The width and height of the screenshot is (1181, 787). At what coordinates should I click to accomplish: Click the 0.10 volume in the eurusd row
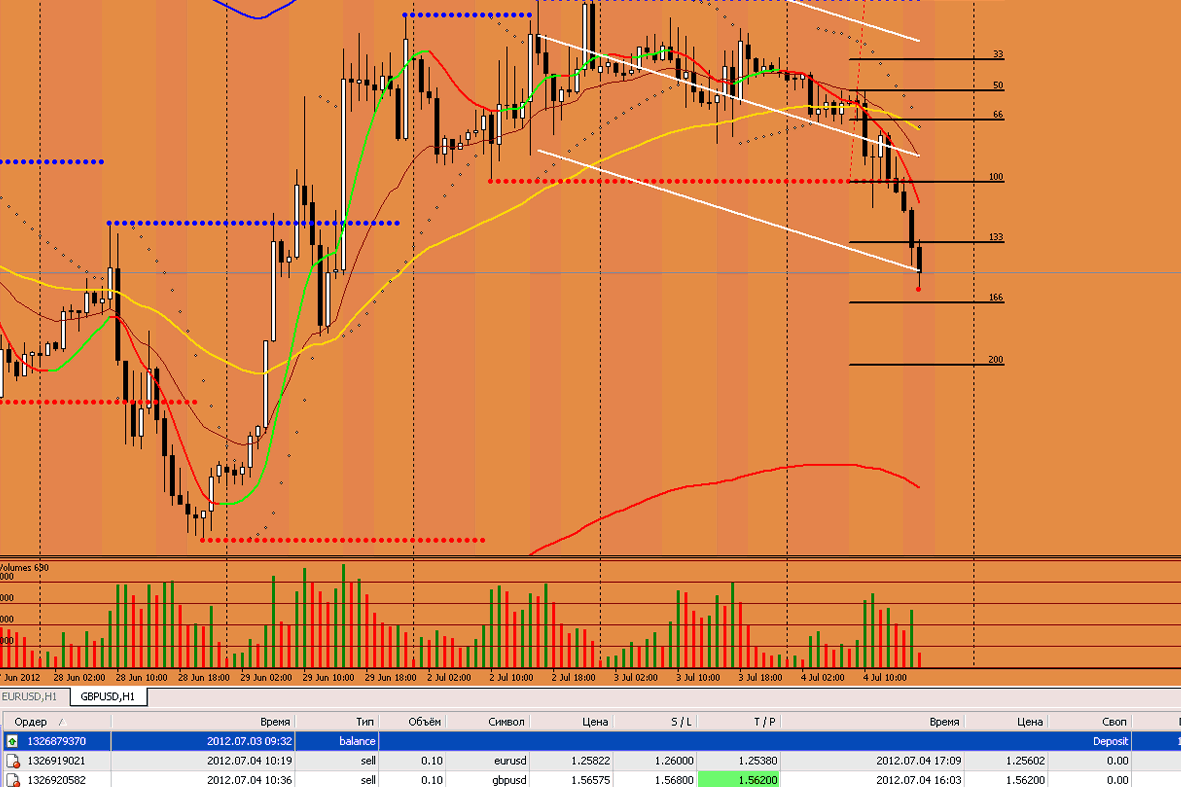click(x=432, y=761)
